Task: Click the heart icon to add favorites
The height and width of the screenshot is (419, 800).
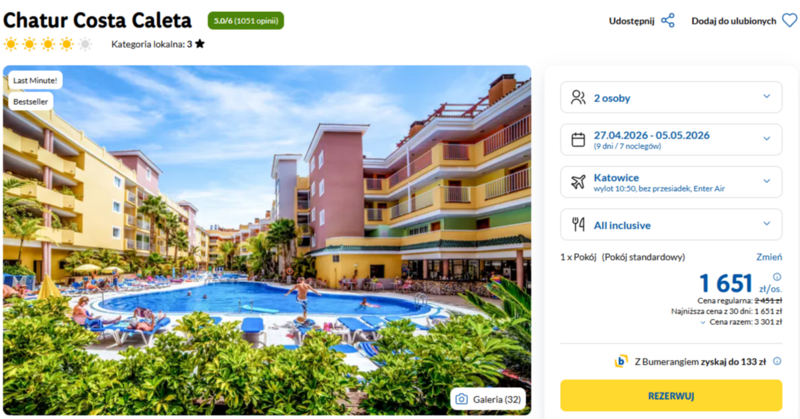Action: click(x=789, y=21)
